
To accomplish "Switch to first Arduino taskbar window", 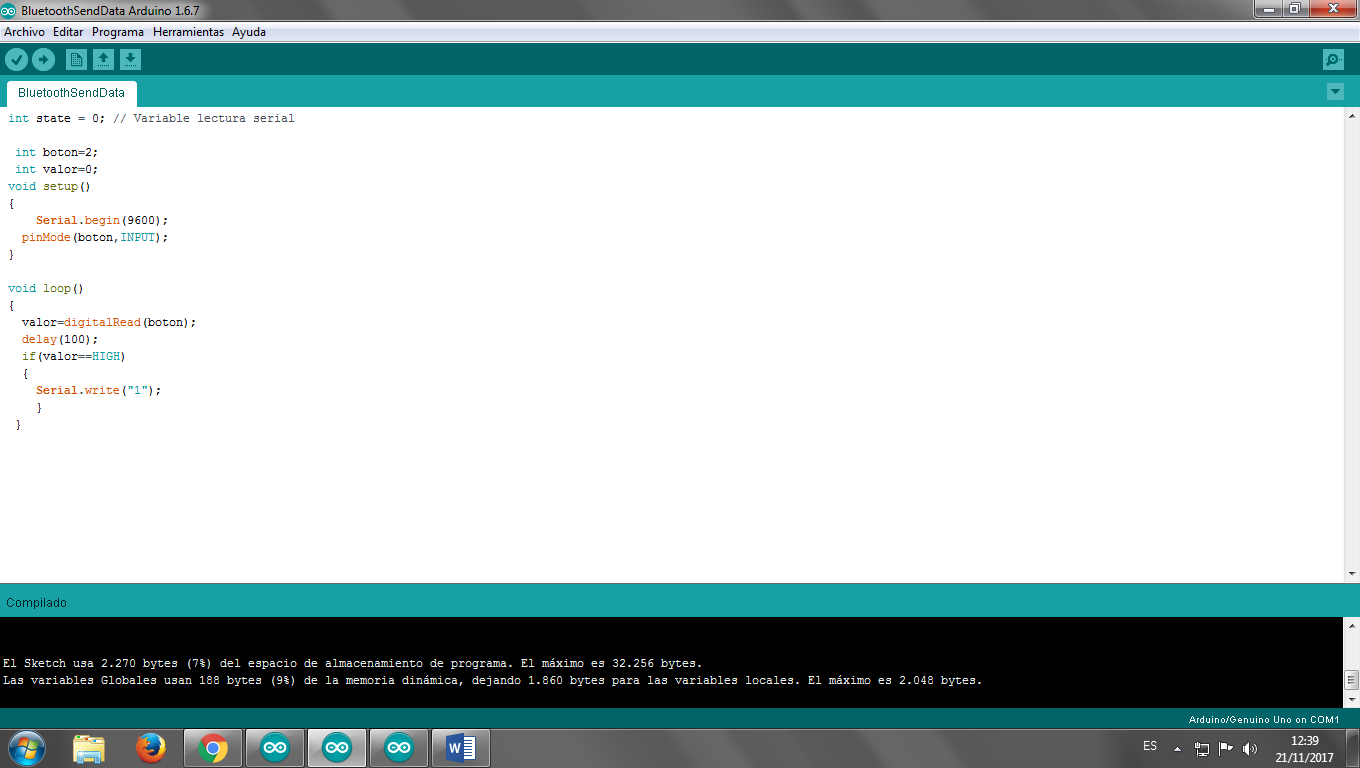I will pos(274,748).
